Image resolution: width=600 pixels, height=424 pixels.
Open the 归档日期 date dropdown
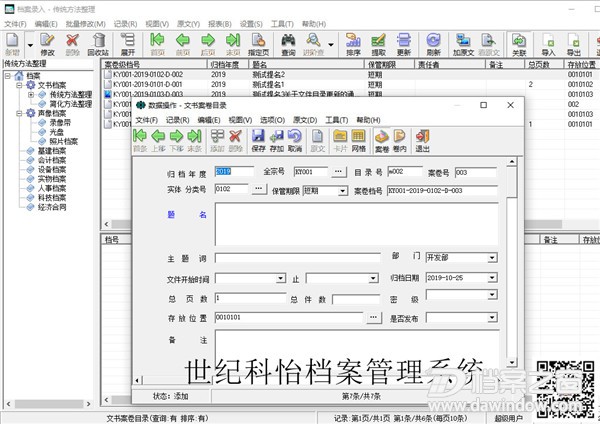point(492,277)
